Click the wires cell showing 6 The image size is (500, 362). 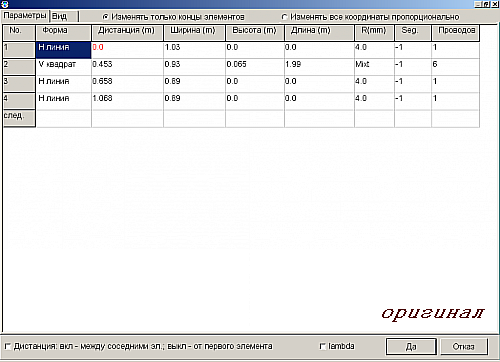pos(456,67)
